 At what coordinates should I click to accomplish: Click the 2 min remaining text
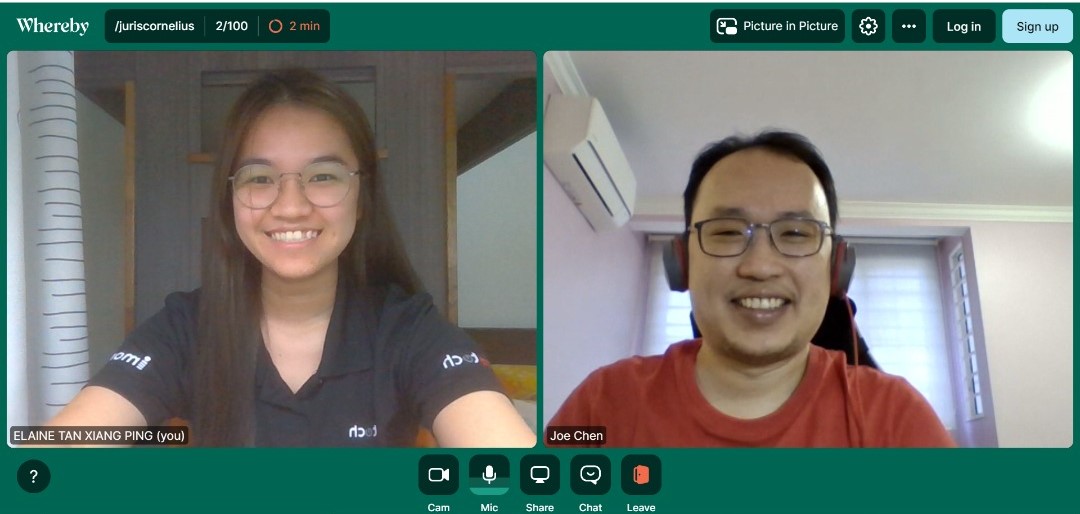[305, 26]
